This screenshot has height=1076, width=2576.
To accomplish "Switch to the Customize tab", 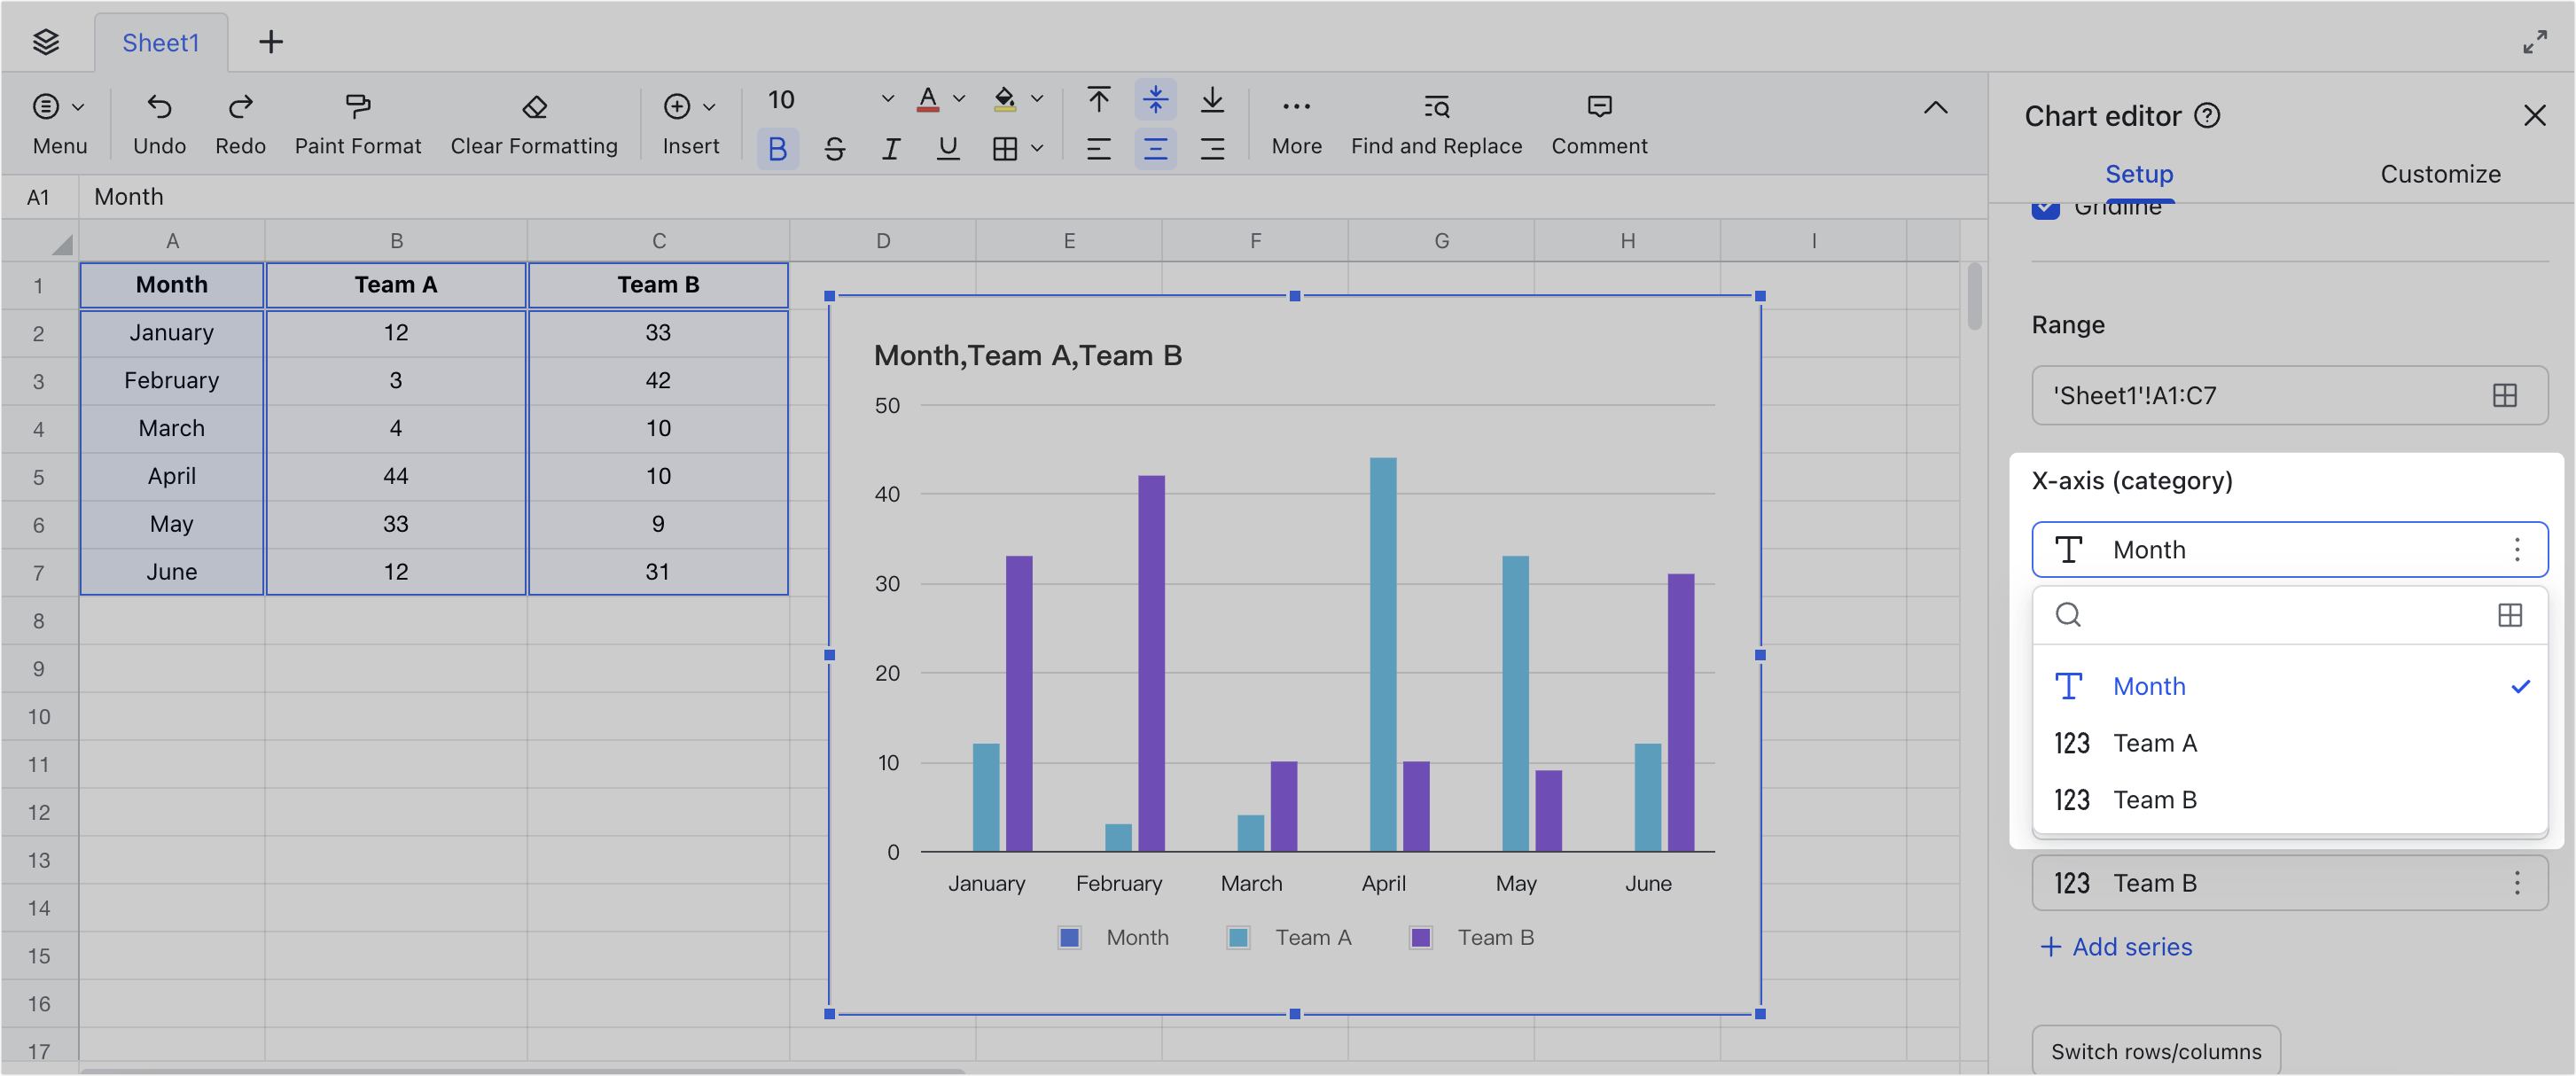I will pyautogui.click(x=2440, y=174).
